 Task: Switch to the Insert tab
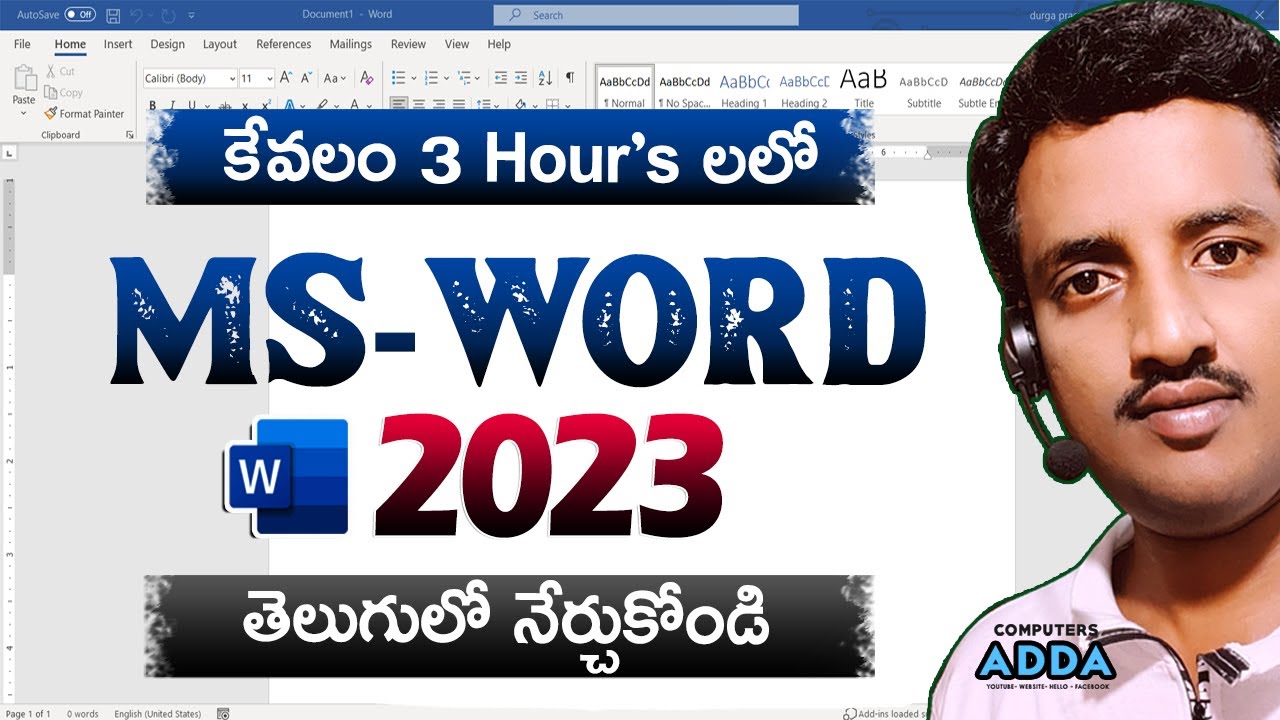click(118, 44)
